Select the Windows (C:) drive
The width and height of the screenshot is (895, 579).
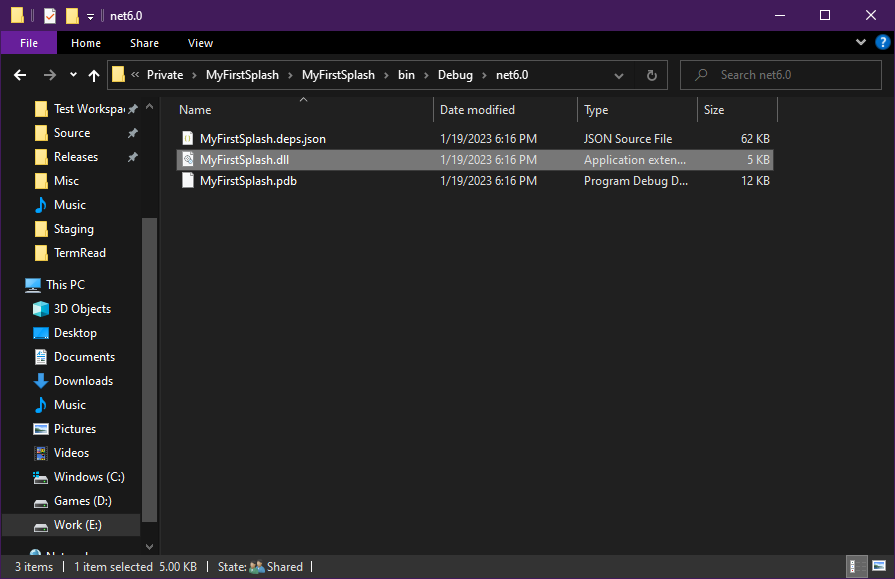89,477
